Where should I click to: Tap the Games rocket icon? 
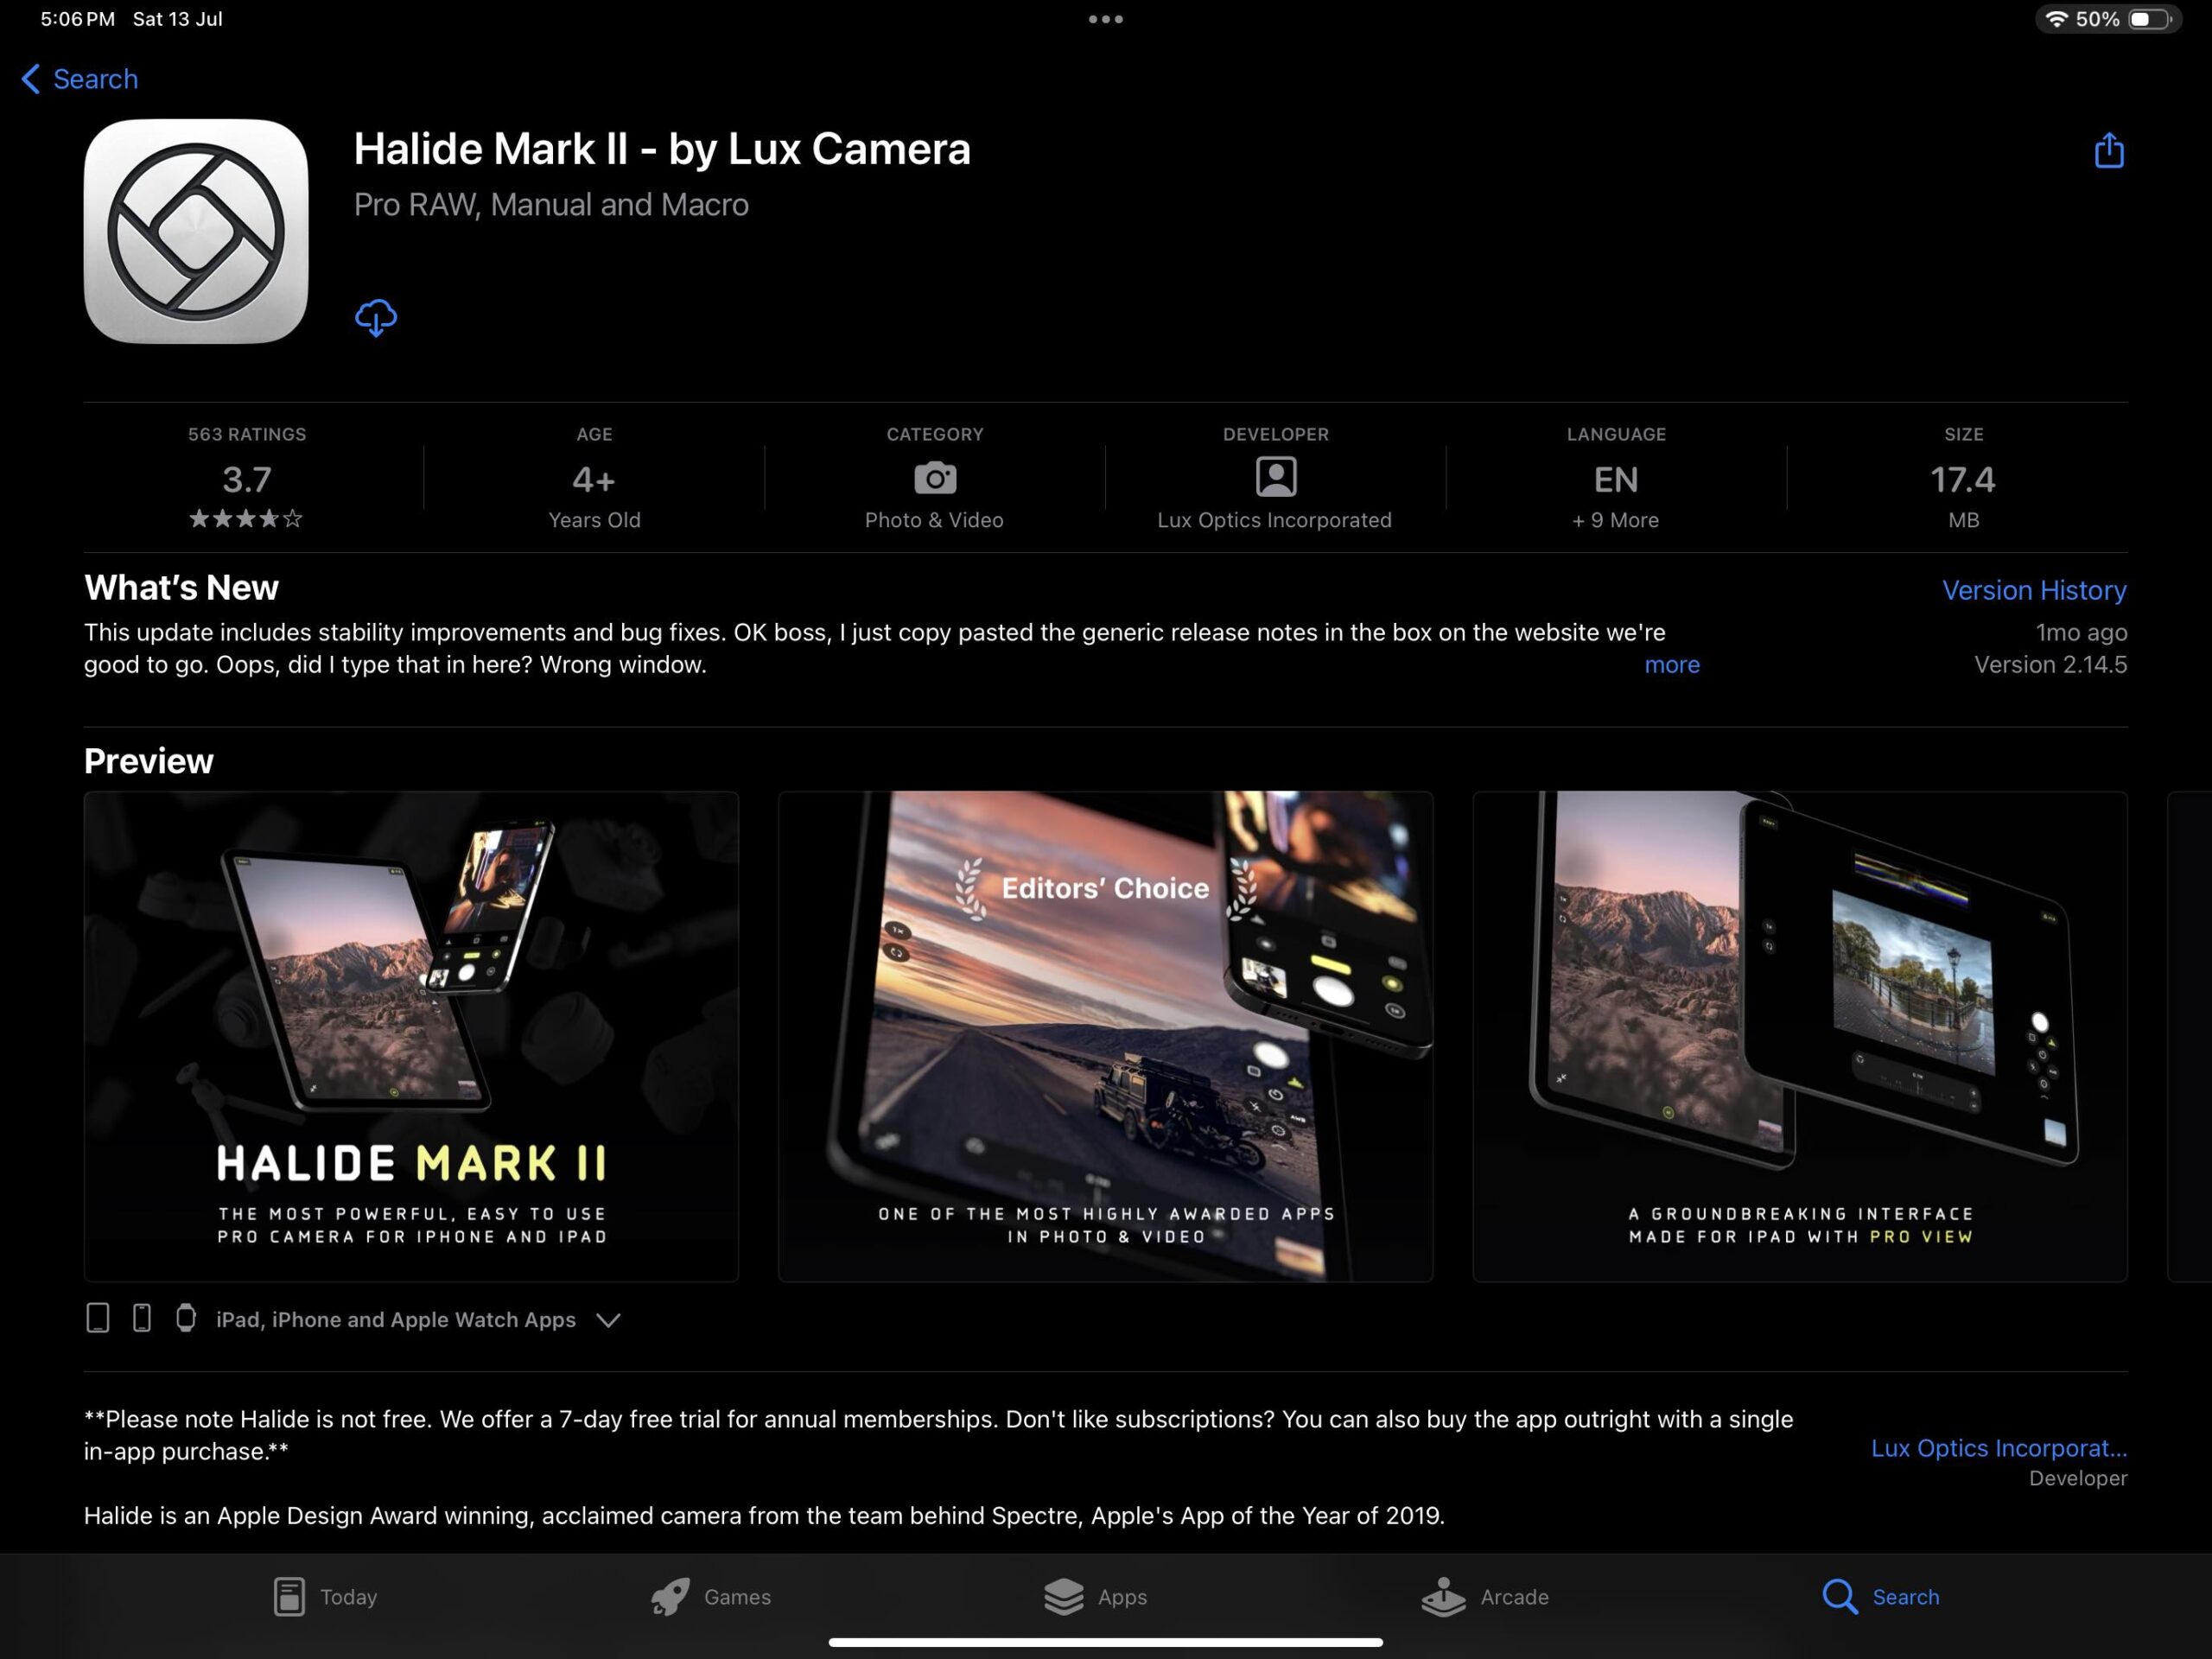pos(670,1596)
